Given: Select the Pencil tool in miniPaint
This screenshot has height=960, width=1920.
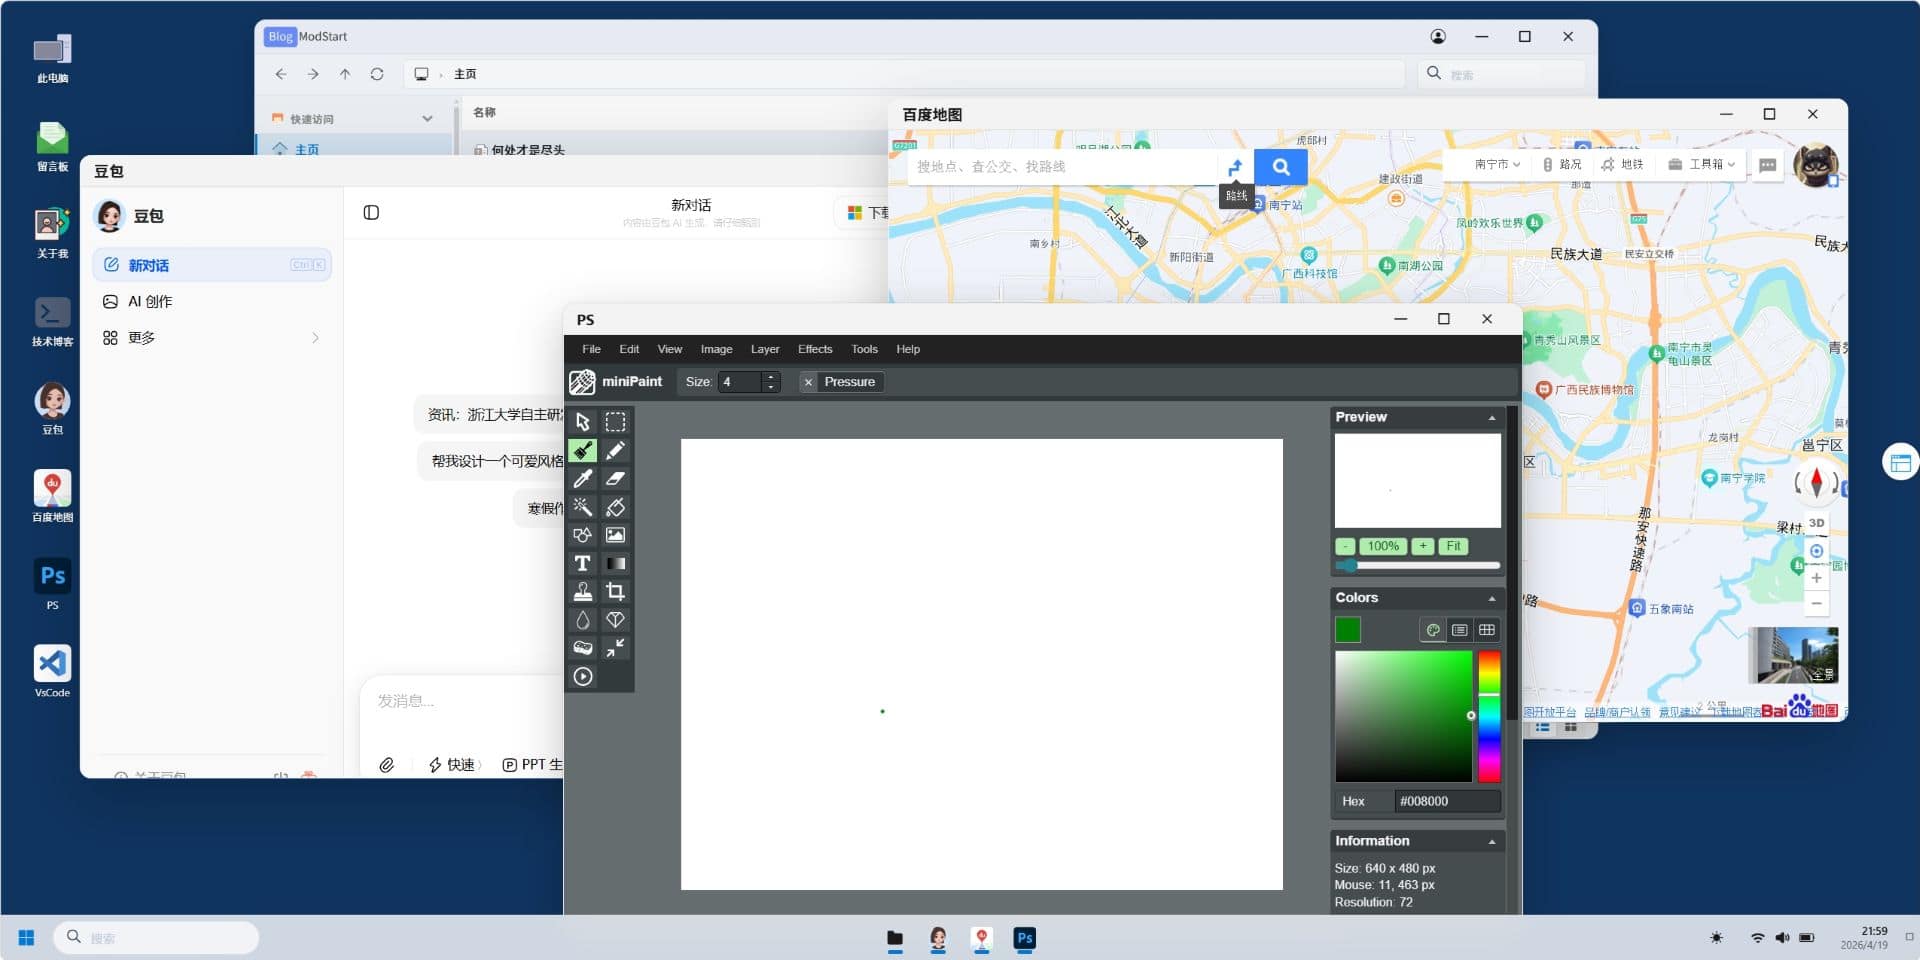Looking at the screenshot, I should click(615, 451).
